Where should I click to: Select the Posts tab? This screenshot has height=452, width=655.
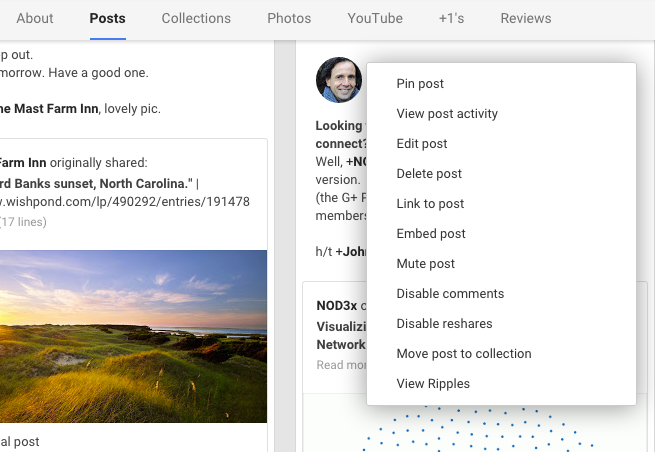coord(107,18)
